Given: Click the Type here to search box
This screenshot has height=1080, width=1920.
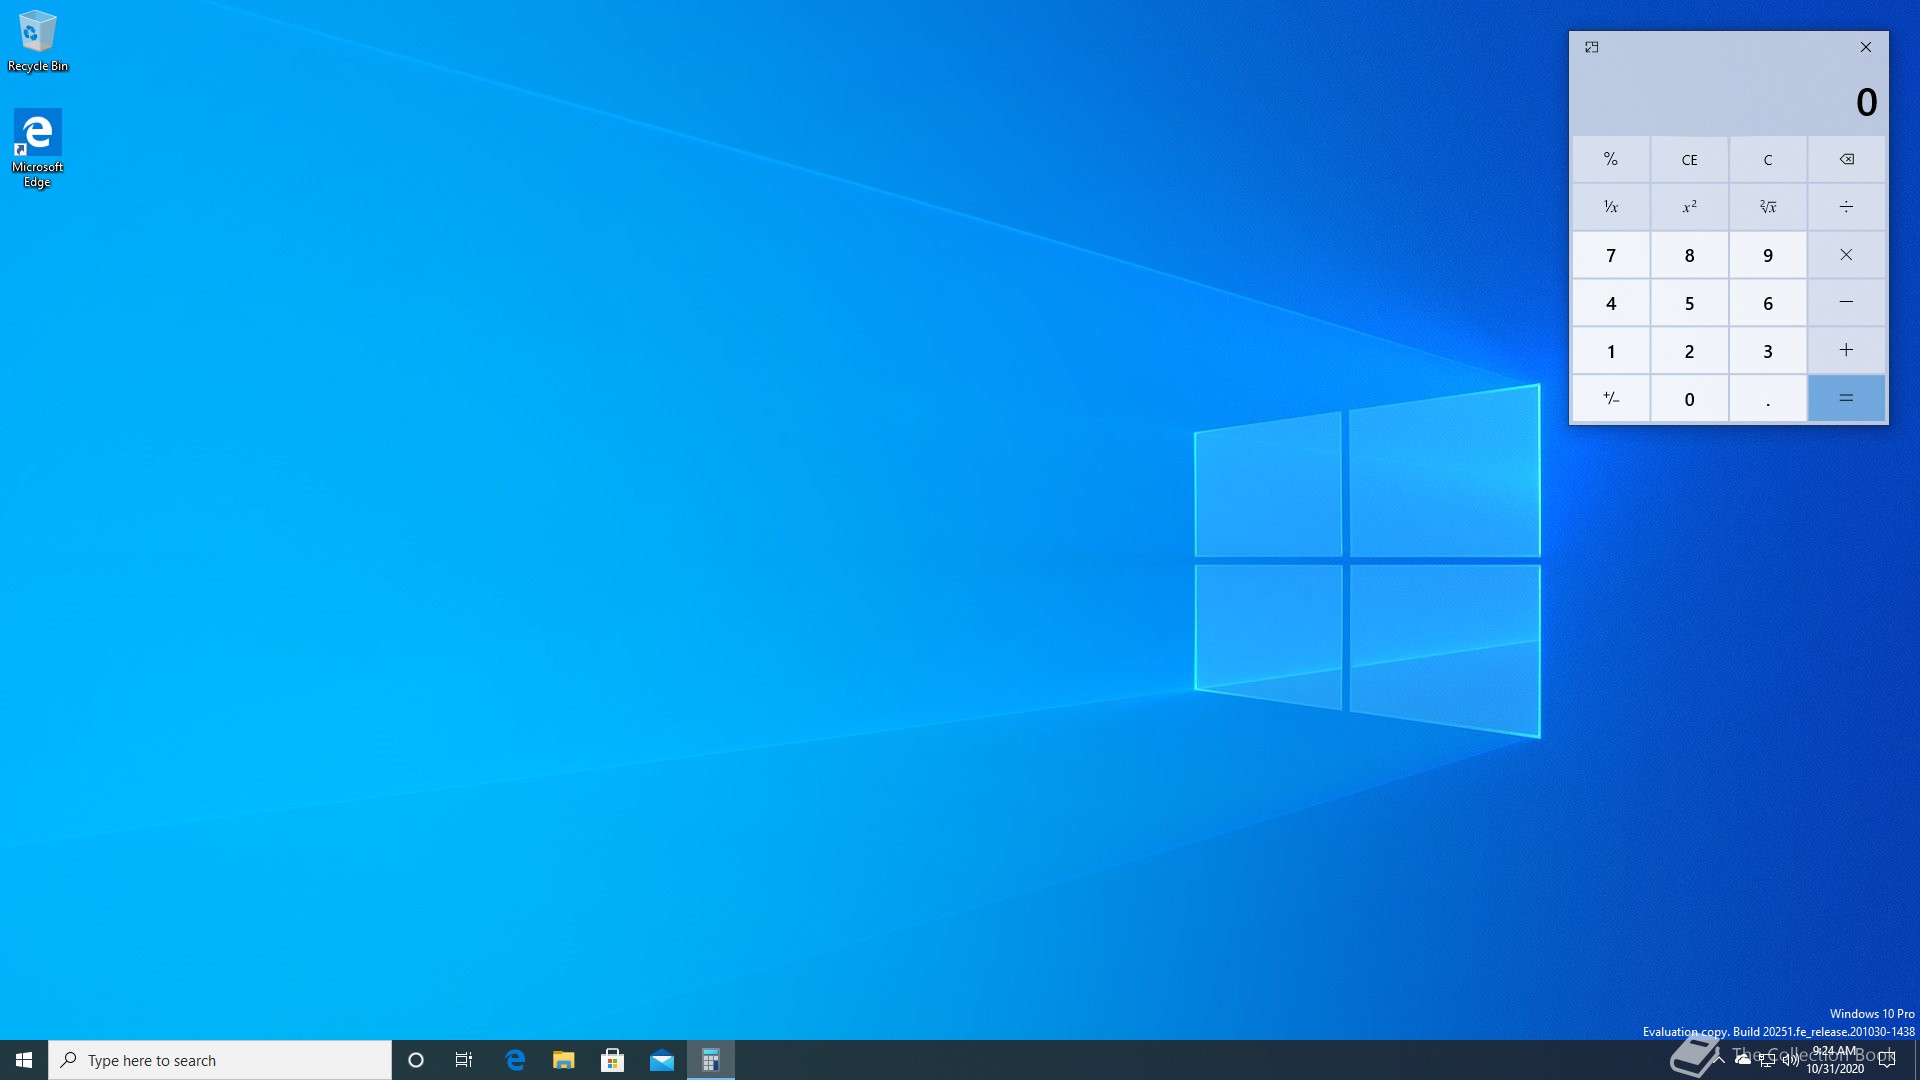Looking at the screenshot, I should pos(220,1060).
